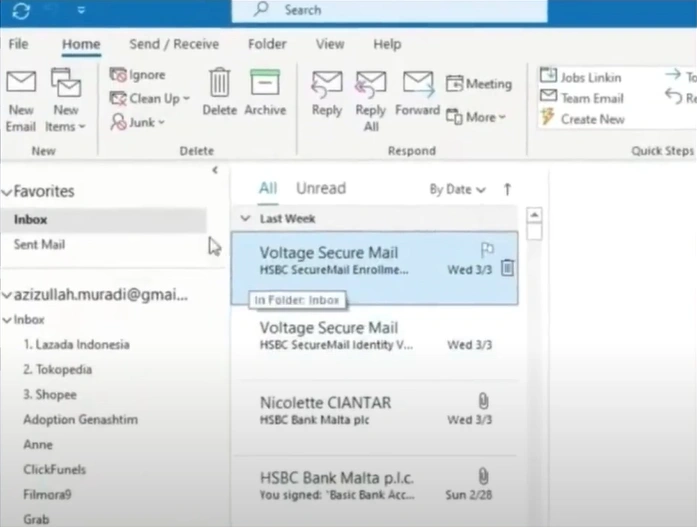Filter the list to Unread messages
Screen dimensions: 697x527
point(321,188)
